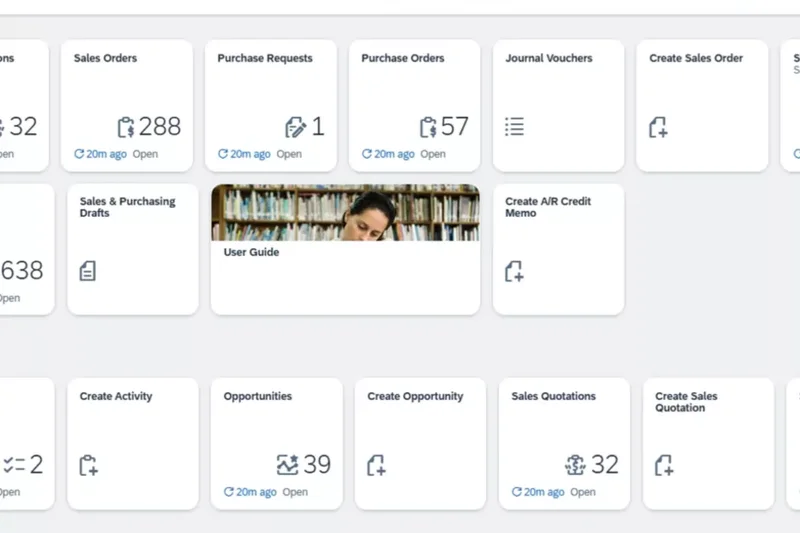Viewport: 800px width, 533px height.
Task: Click the Sales Orders tile icon
Action: click(x=126, y=127)
